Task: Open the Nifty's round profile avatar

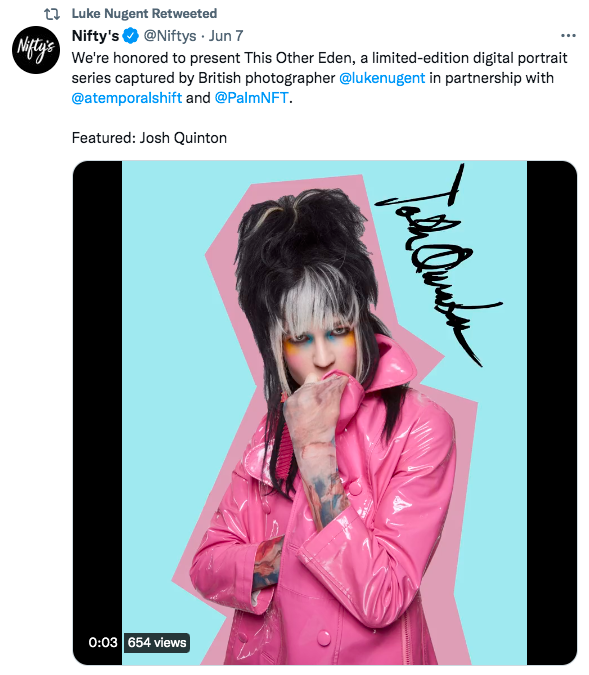Action: [36, 50]
